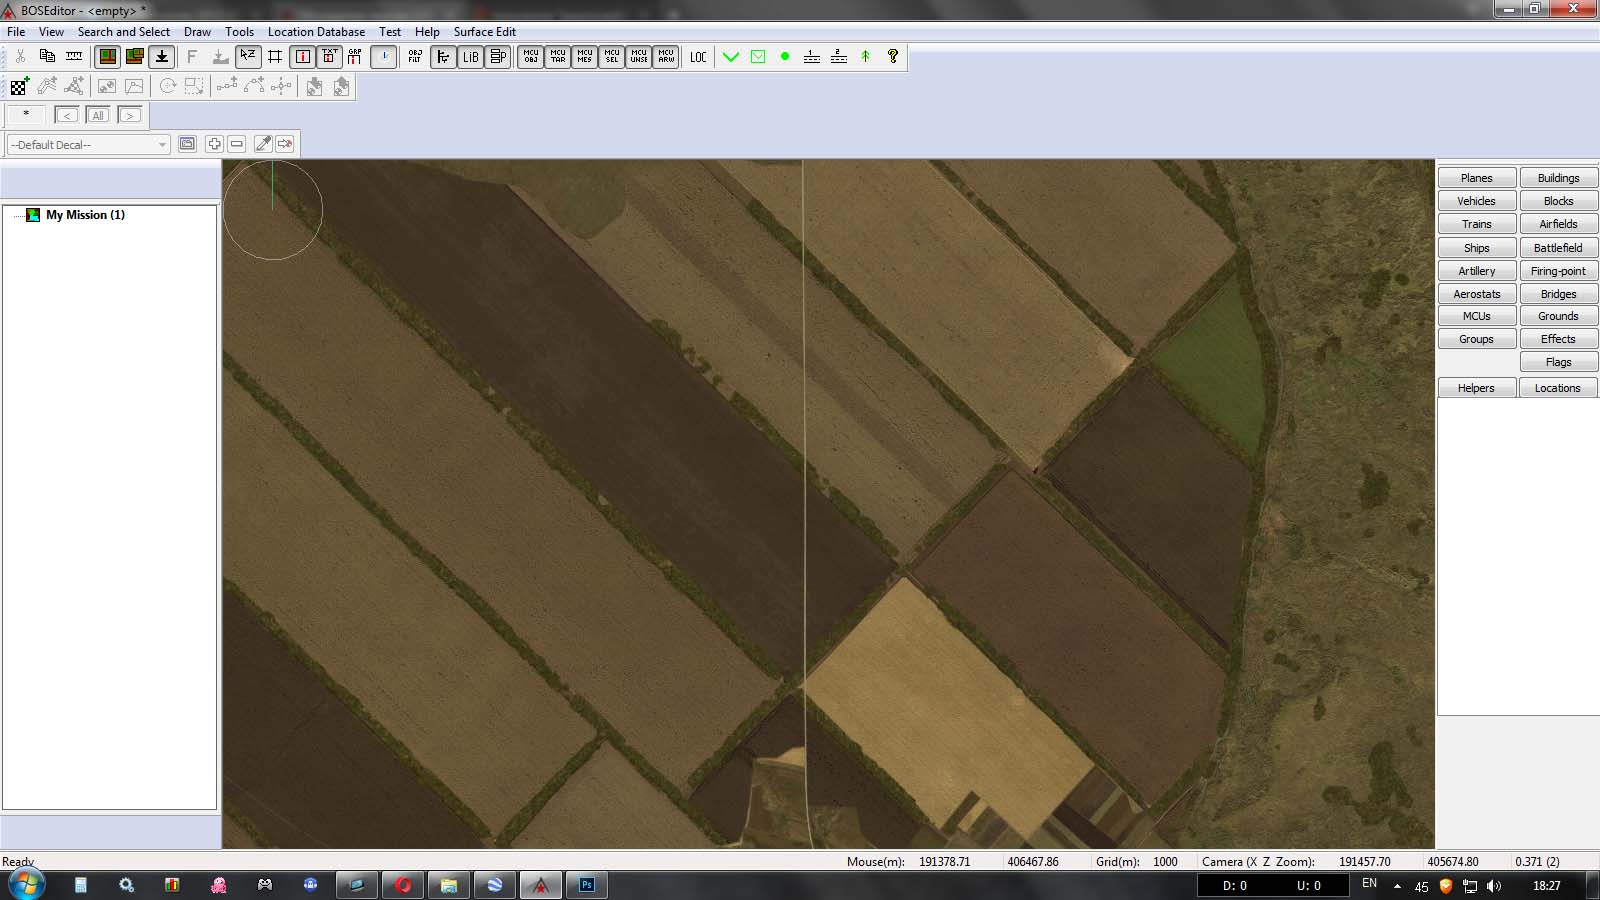Click the OBJ FILT object filter icon
Screen dimensions: 1600x900
pyautogui.click(x=415, y=57)
